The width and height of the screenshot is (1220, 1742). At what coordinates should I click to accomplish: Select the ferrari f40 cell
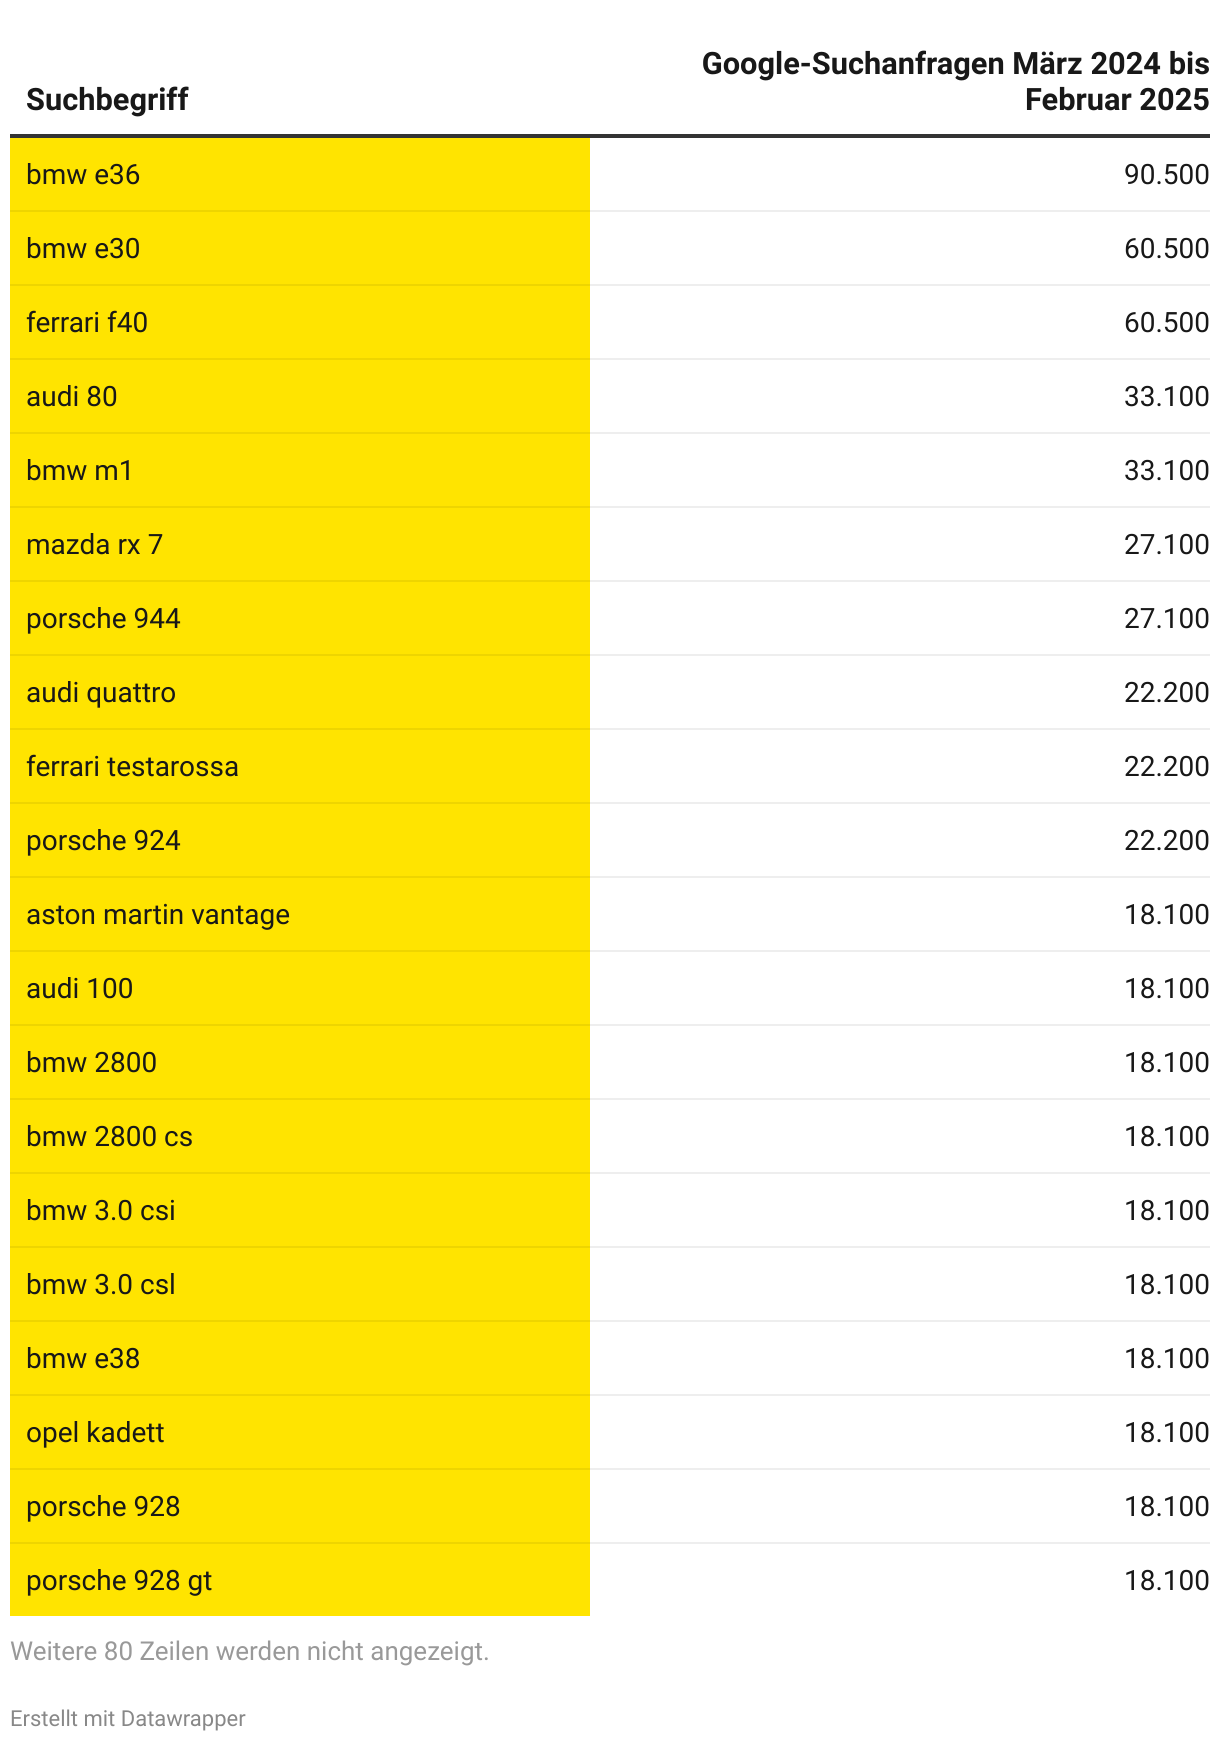[300, 323]
